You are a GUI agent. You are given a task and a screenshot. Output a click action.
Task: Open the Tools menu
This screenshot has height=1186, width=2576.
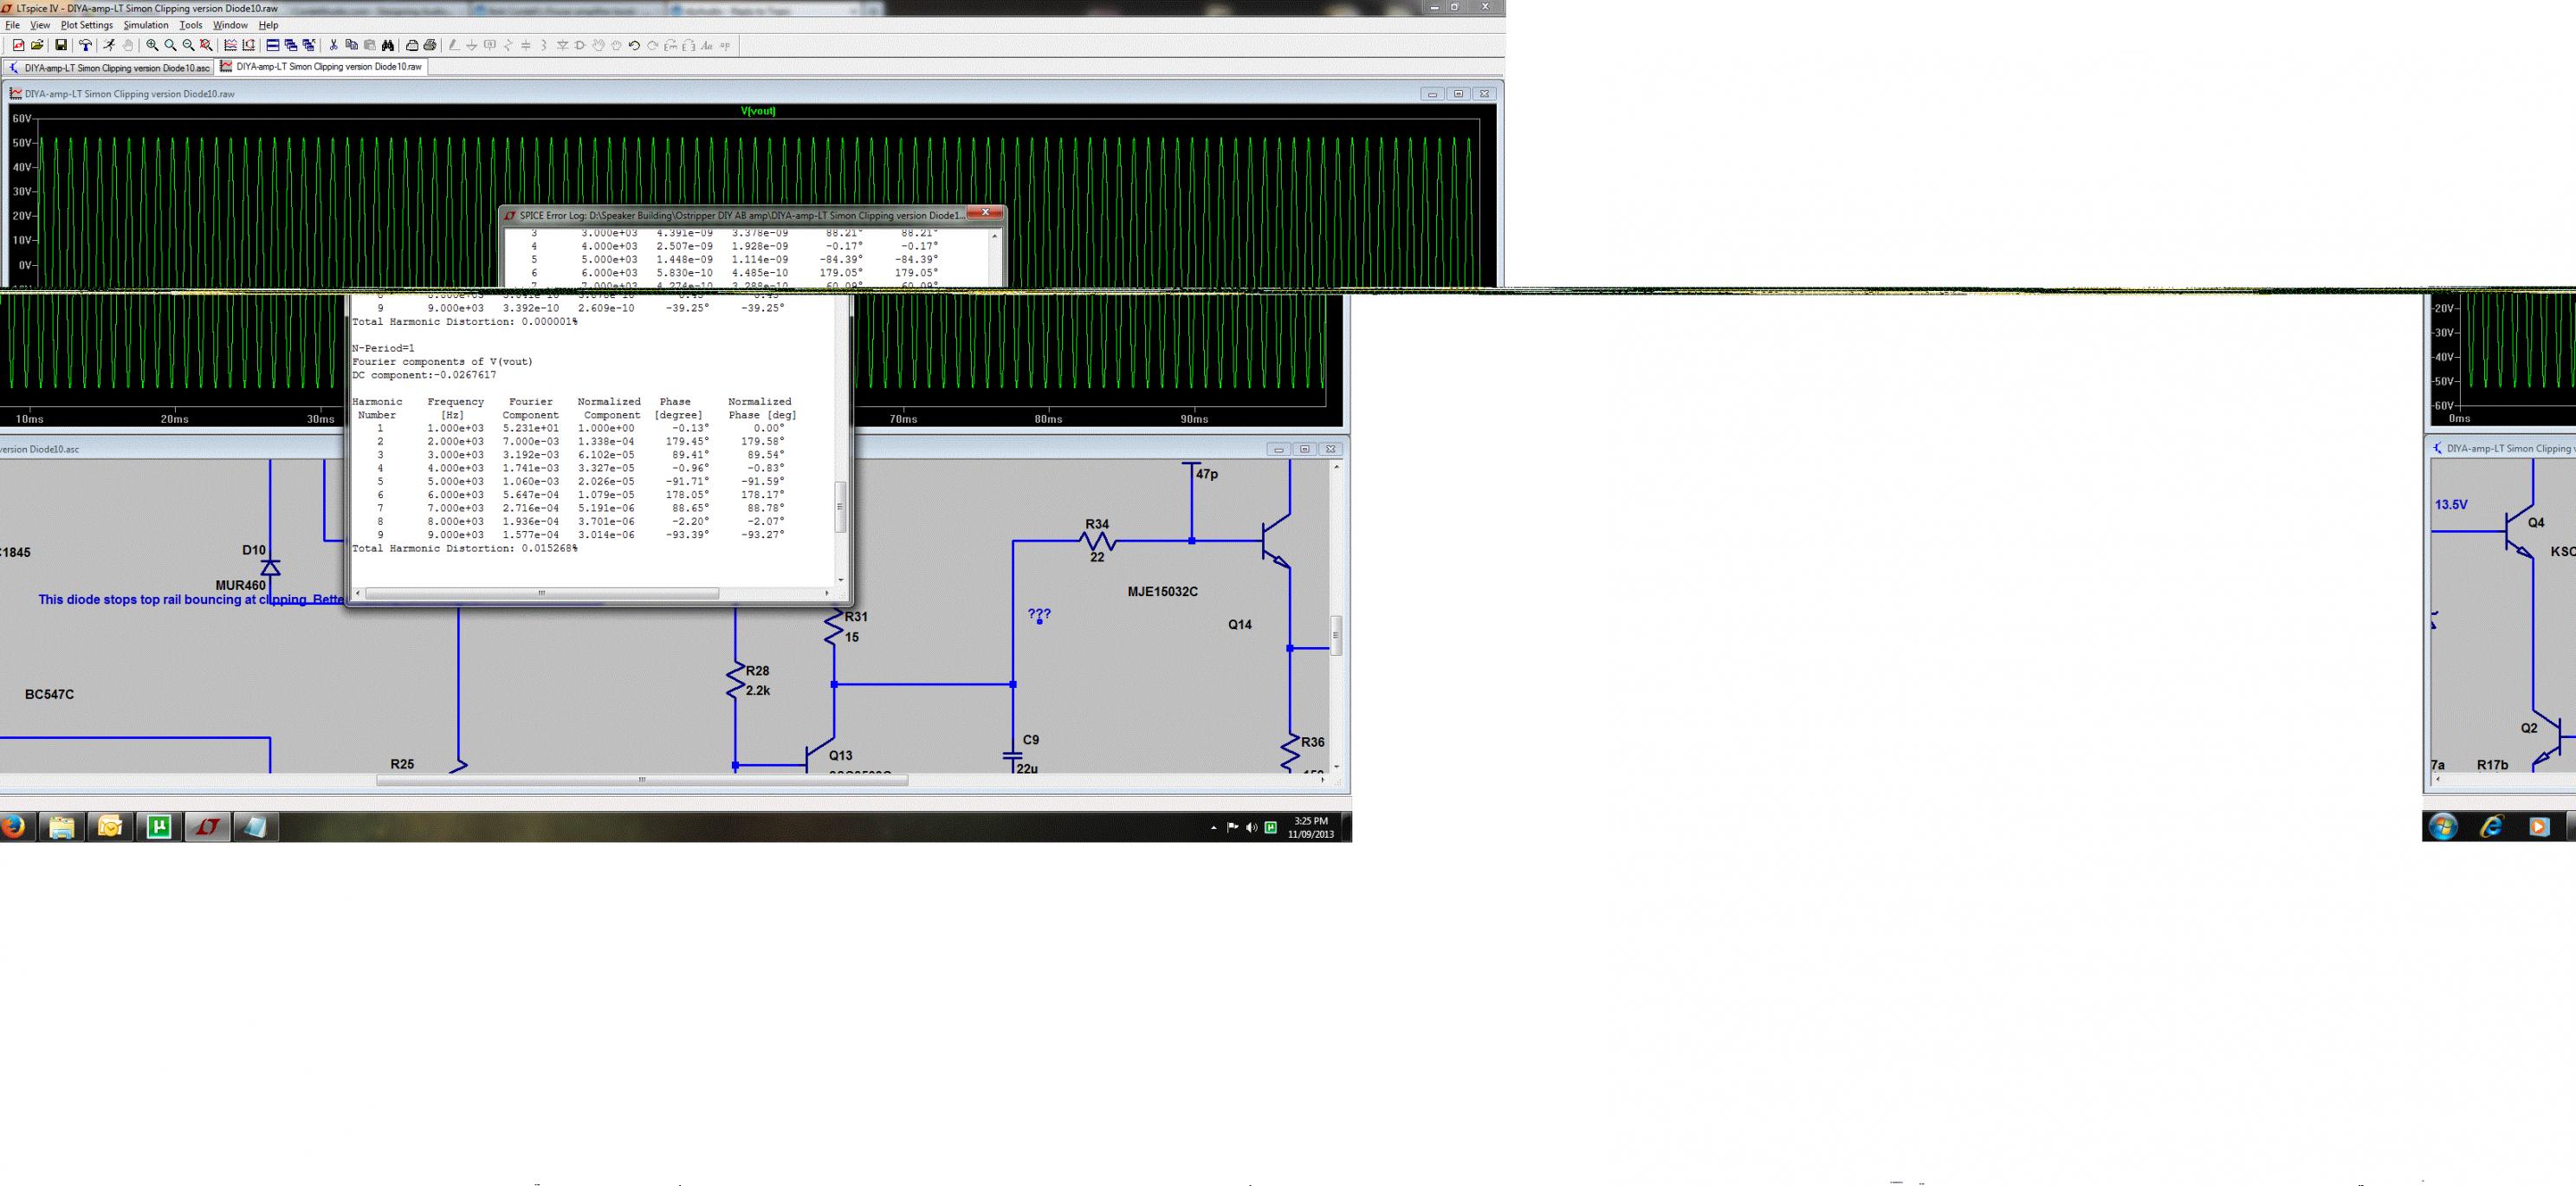190,25
